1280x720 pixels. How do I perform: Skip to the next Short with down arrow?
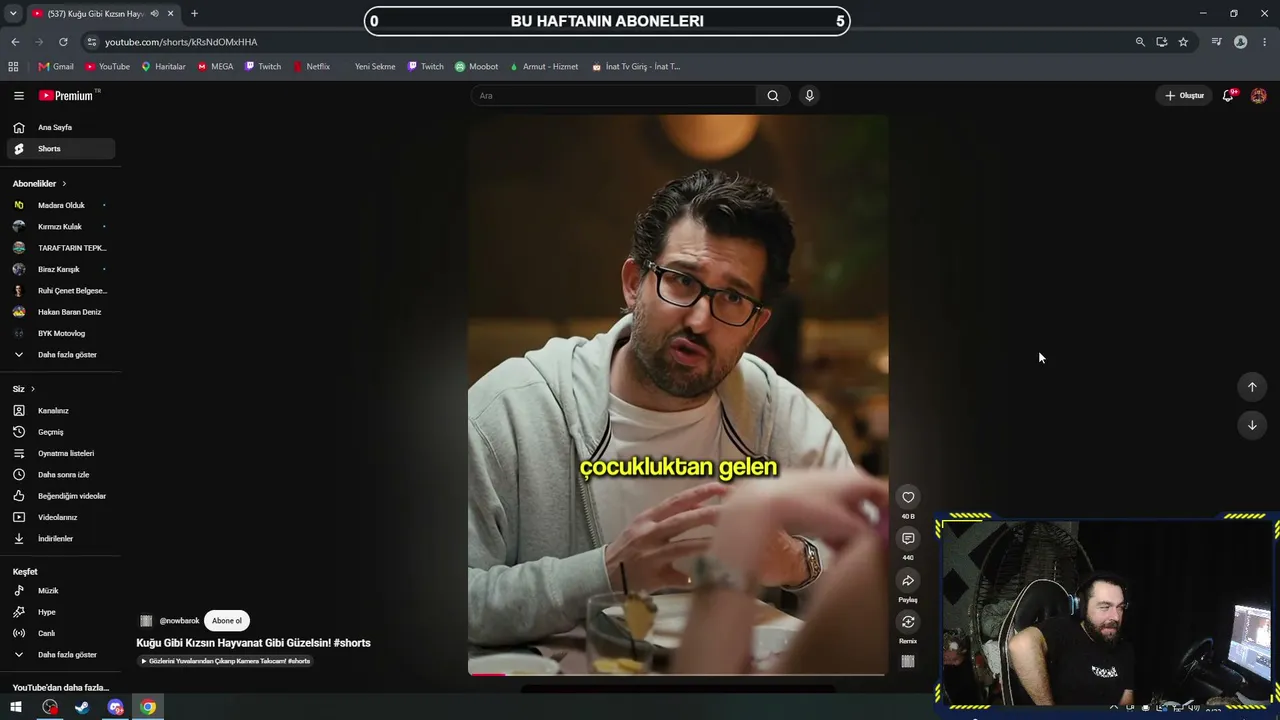coord(1252,425)
